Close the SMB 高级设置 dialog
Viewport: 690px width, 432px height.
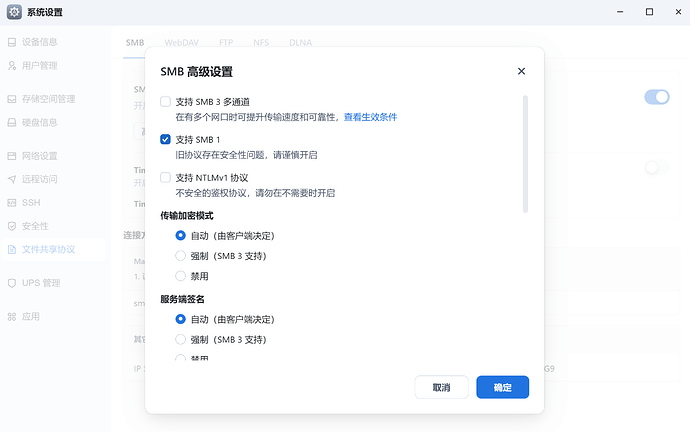[x=521, y=72]
